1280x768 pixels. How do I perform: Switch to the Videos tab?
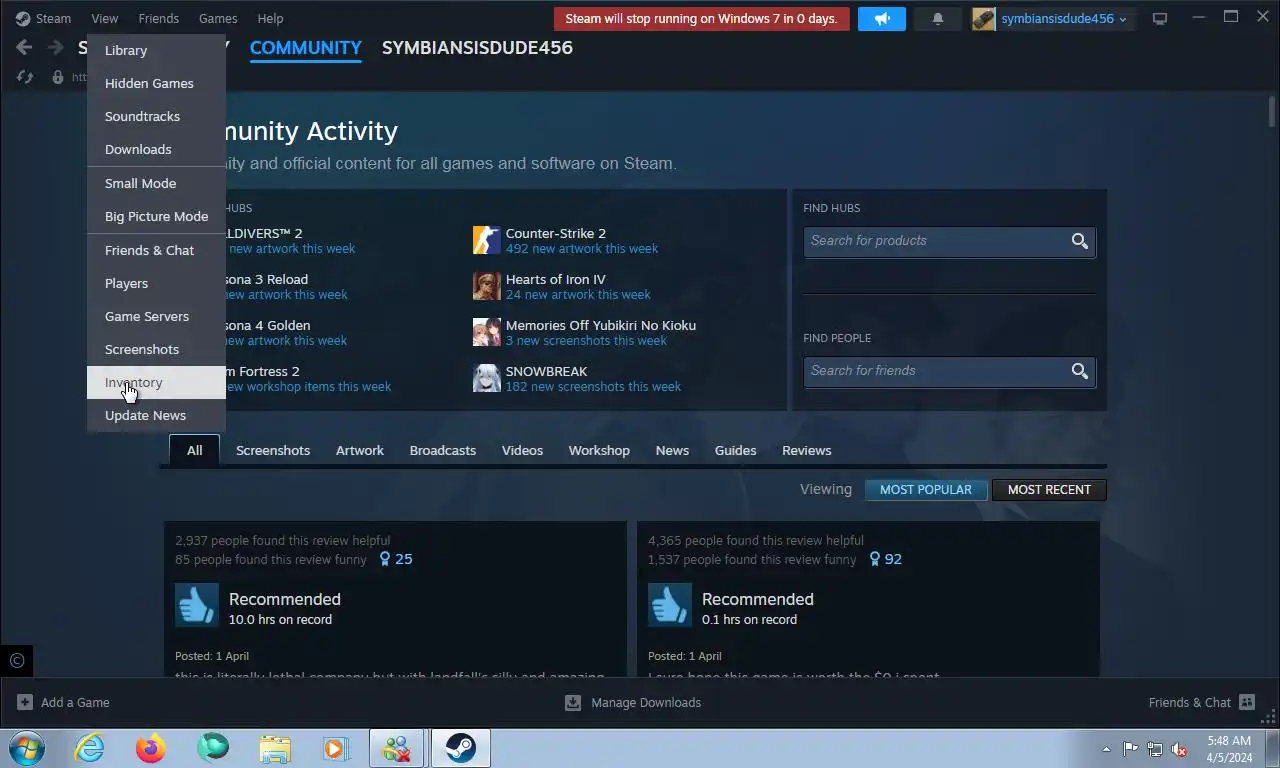[x=522, y=450]
